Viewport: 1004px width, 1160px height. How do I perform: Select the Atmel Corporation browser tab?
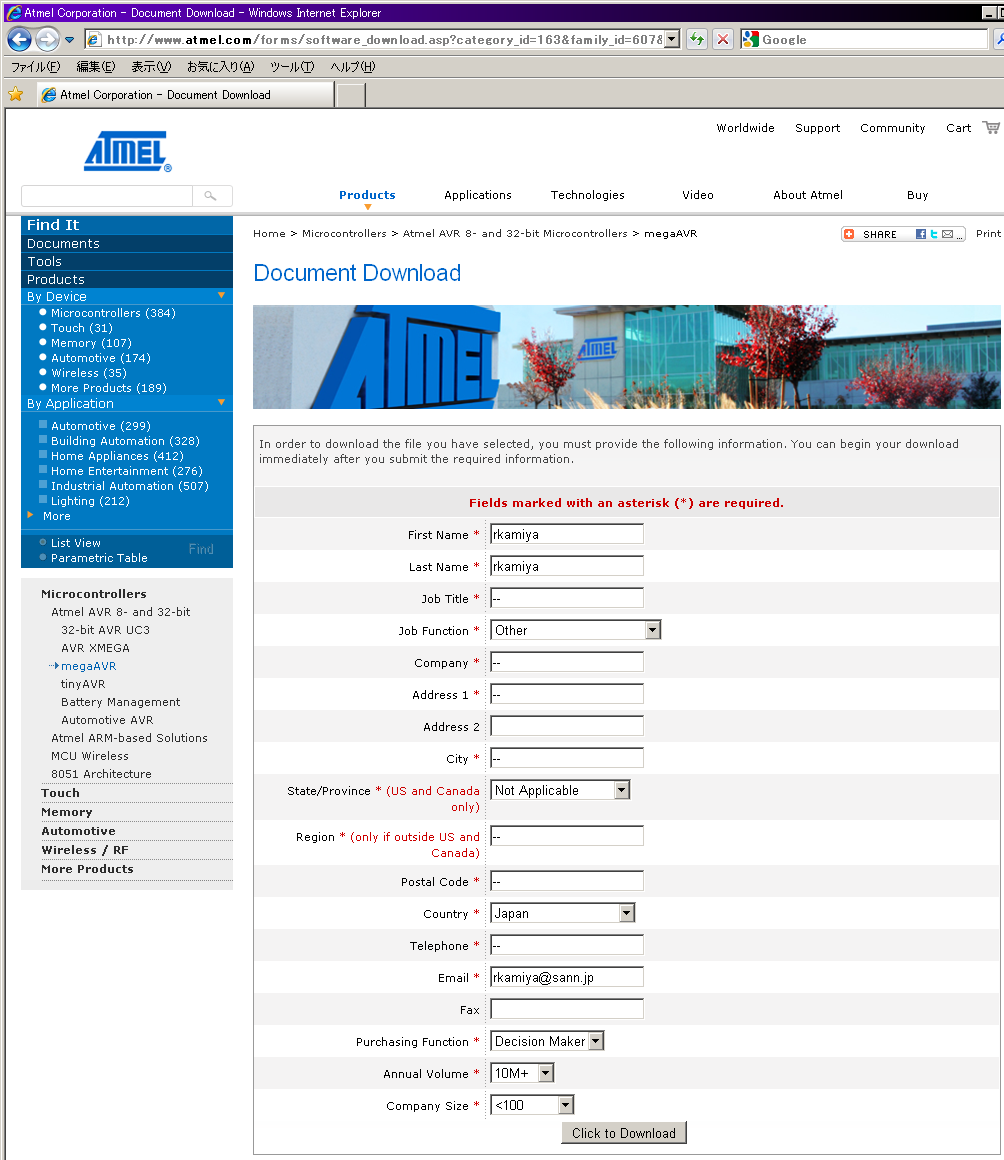pyautogui.click(x=185, y=95)
